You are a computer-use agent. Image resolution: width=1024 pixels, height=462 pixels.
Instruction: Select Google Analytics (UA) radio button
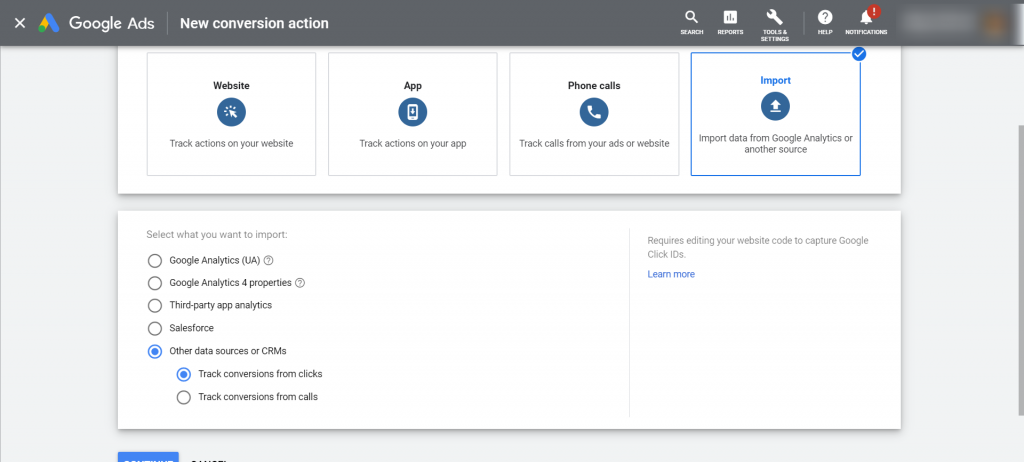[x=155, y=261]
